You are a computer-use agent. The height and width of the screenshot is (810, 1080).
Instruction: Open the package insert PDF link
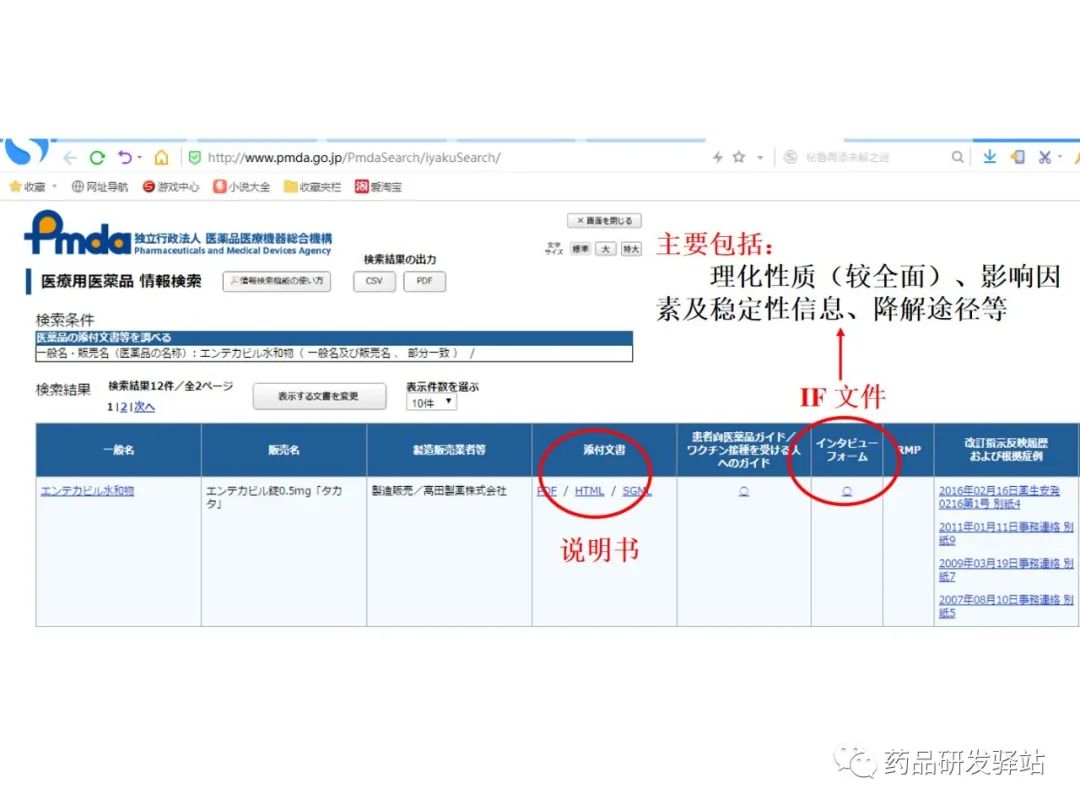tap(546, 490)
